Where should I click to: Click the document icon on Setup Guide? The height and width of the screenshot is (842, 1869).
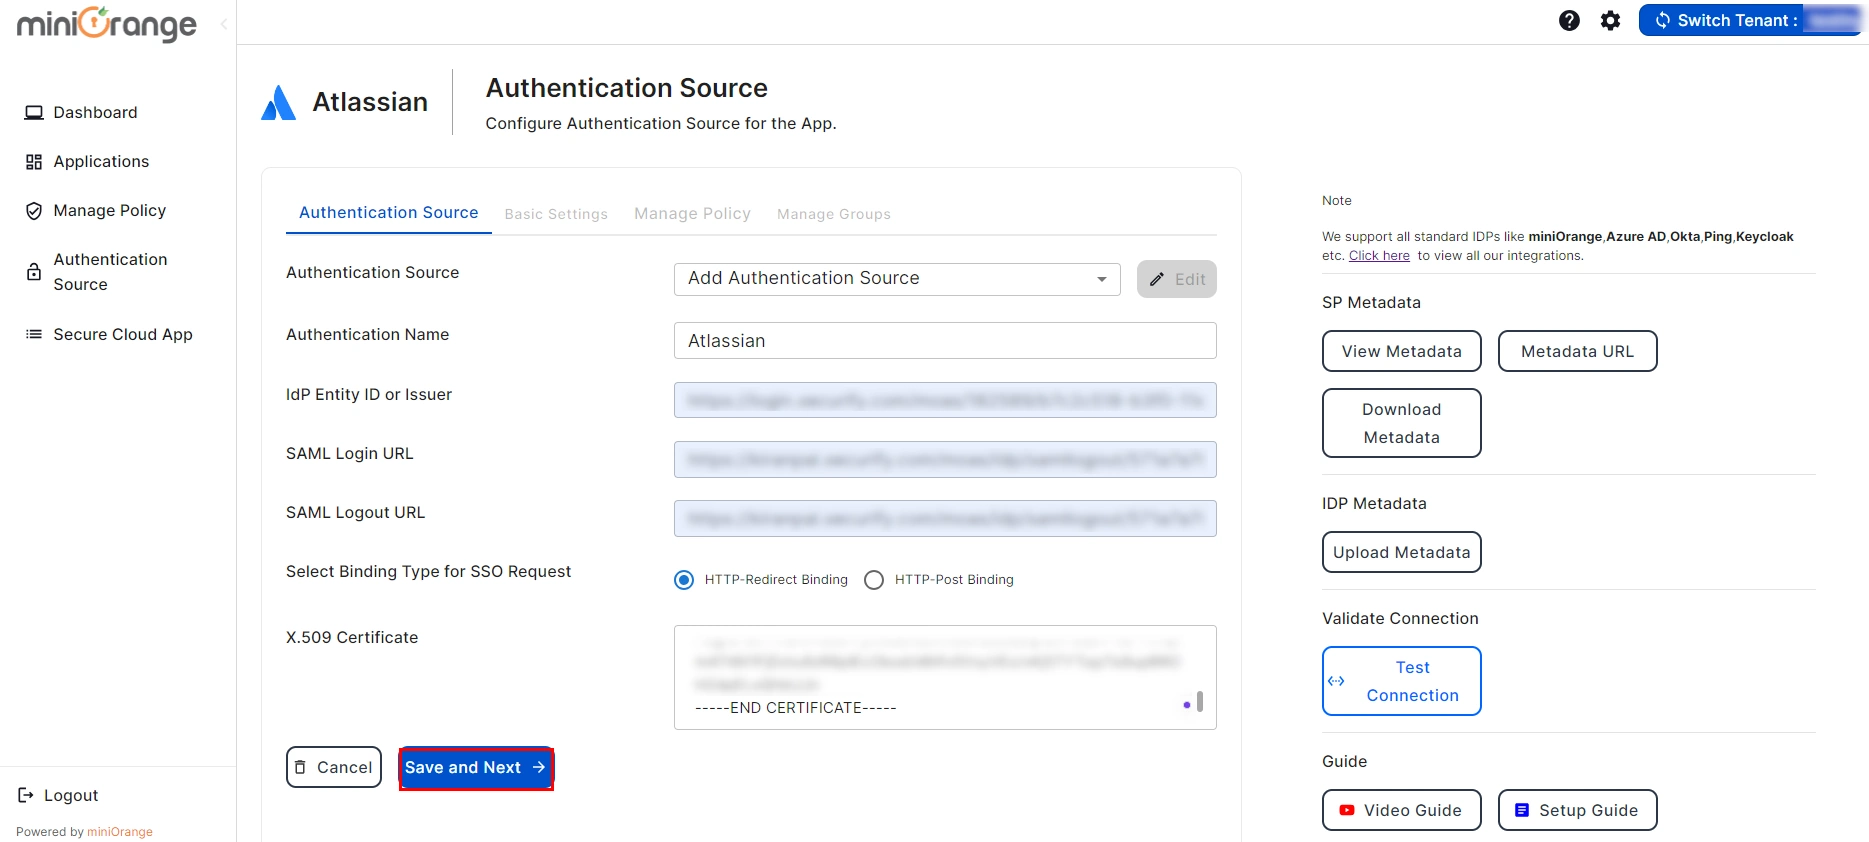click(x=1522, y=810)
